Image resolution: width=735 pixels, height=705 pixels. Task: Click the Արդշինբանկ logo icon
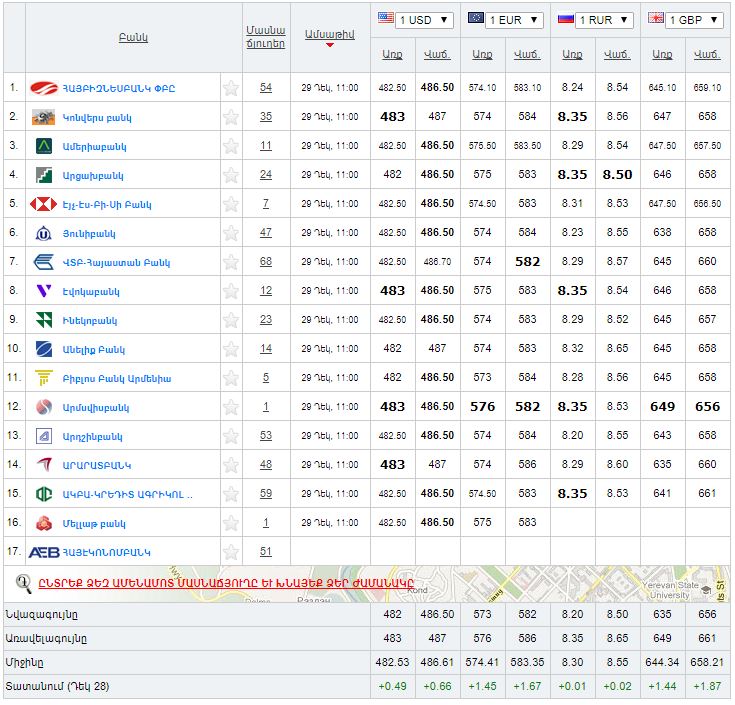point(44,436)
